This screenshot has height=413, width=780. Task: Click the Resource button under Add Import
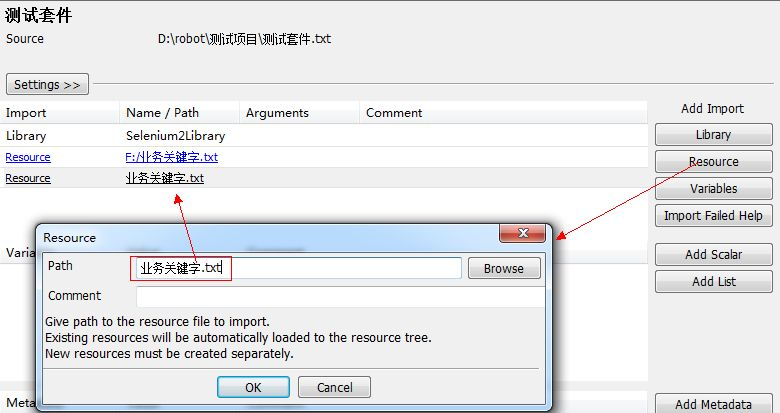[713, 162]
